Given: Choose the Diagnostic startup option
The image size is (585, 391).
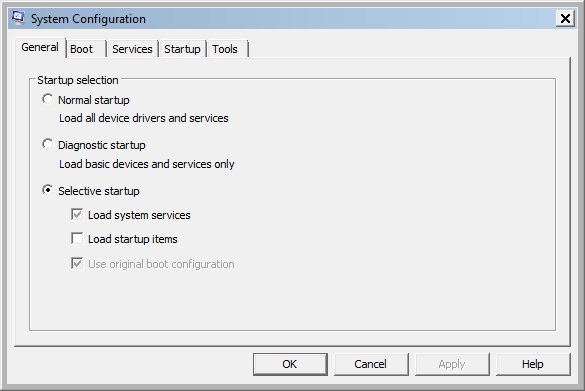Looking at the screenshot, I should point(47,144).
